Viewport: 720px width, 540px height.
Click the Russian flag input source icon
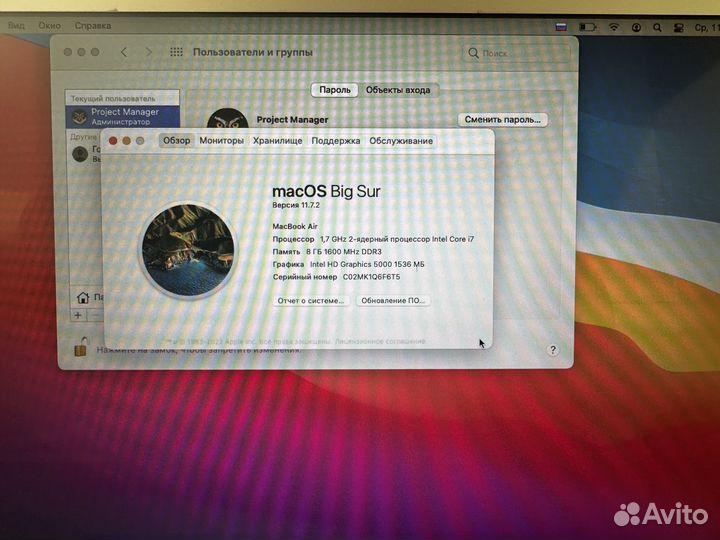click(x=561, y=28)
